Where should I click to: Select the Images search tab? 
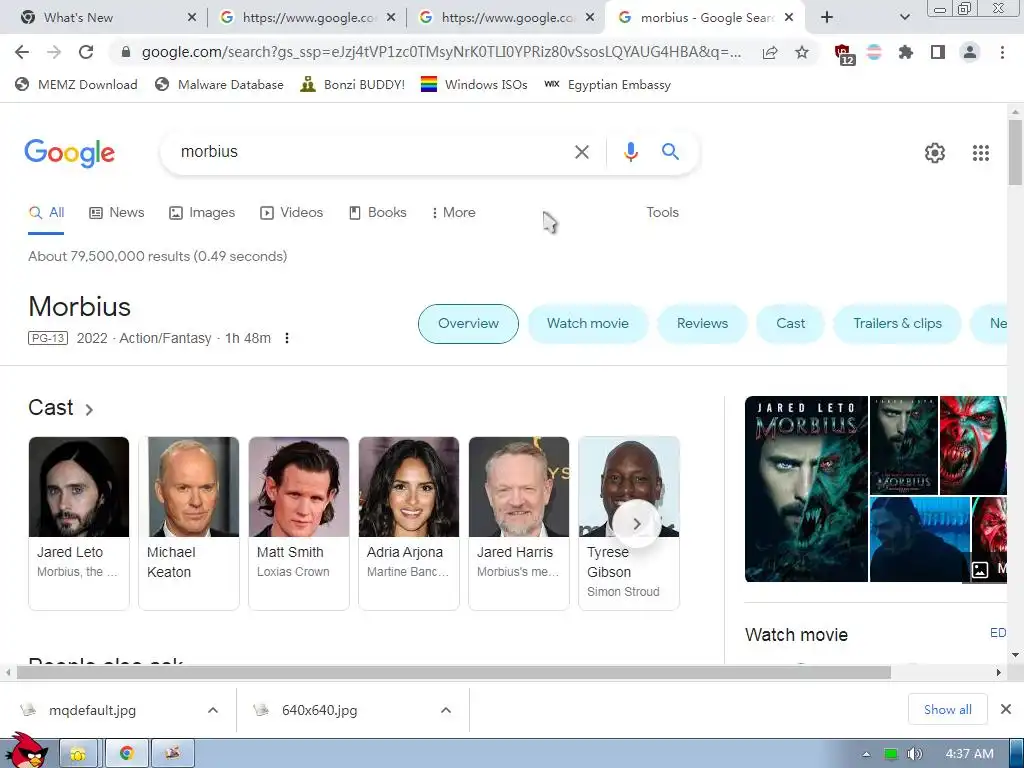tap(202, 213)
